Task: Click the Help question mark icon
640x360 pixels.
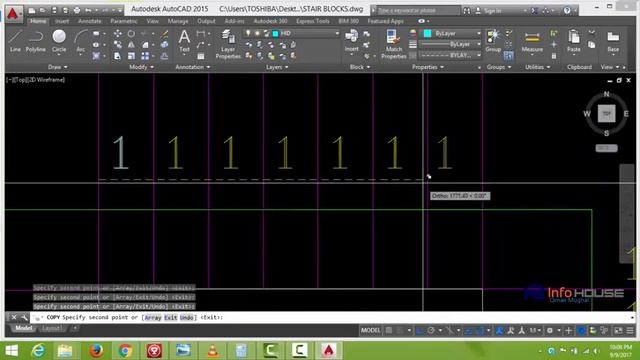Action: tap(567, 10)
